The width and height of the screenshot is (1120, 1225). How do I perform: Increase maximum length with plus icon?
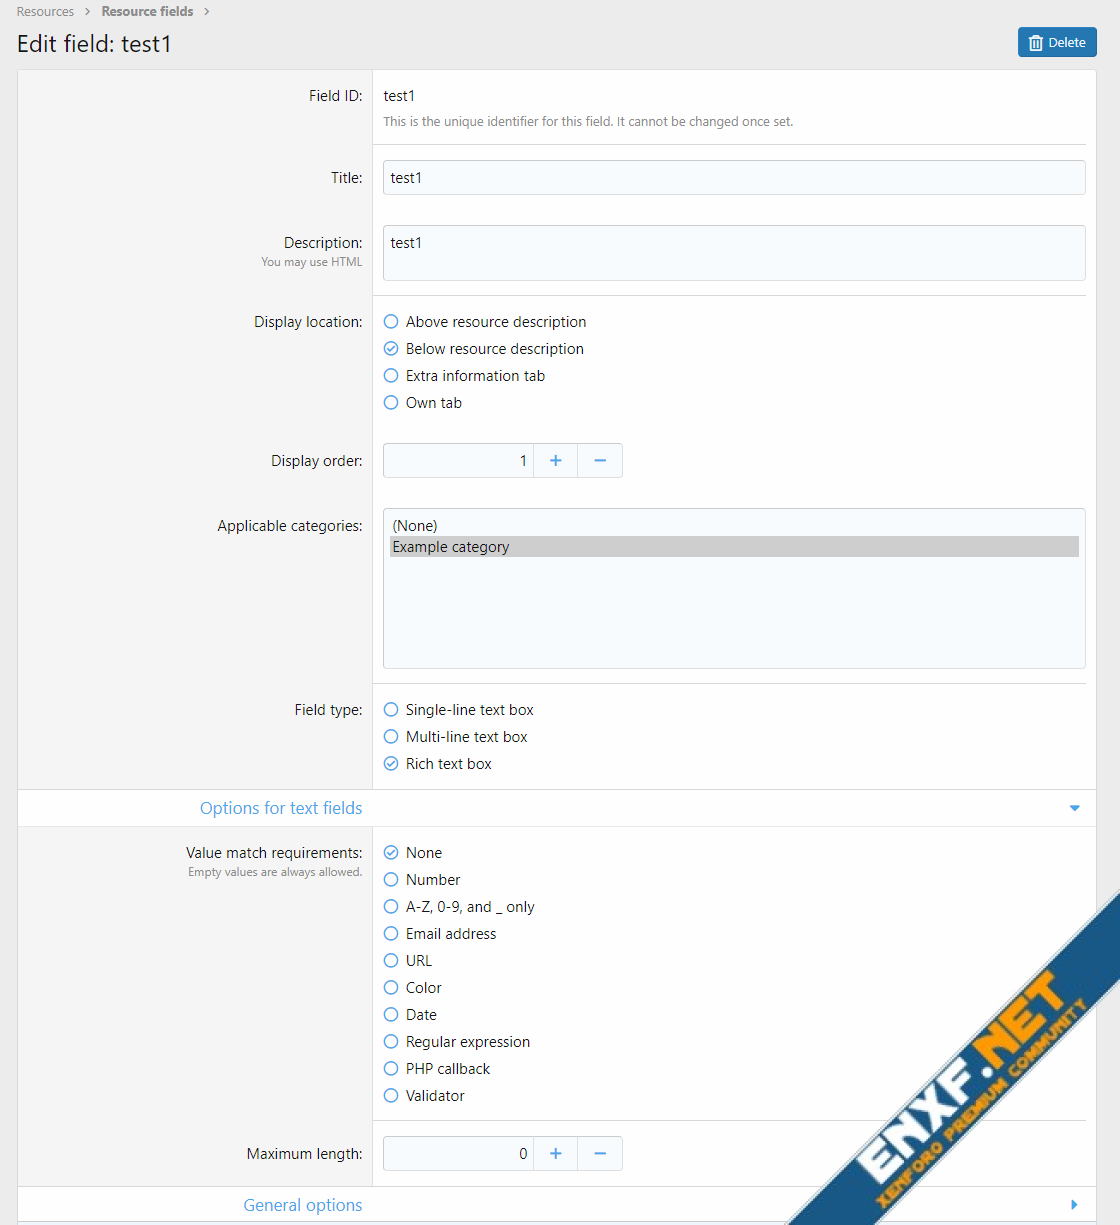click(556, 1154)
